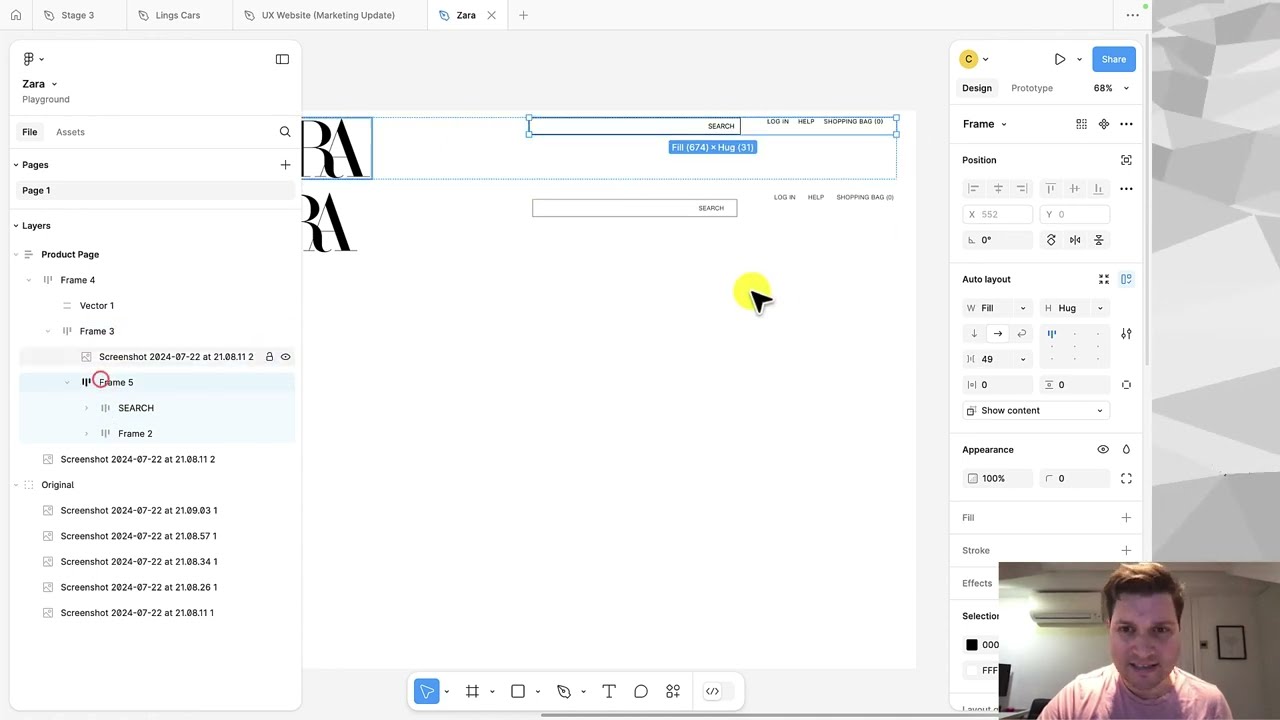
Task: Select Page 1 in pages list
Action: (155, 190)
